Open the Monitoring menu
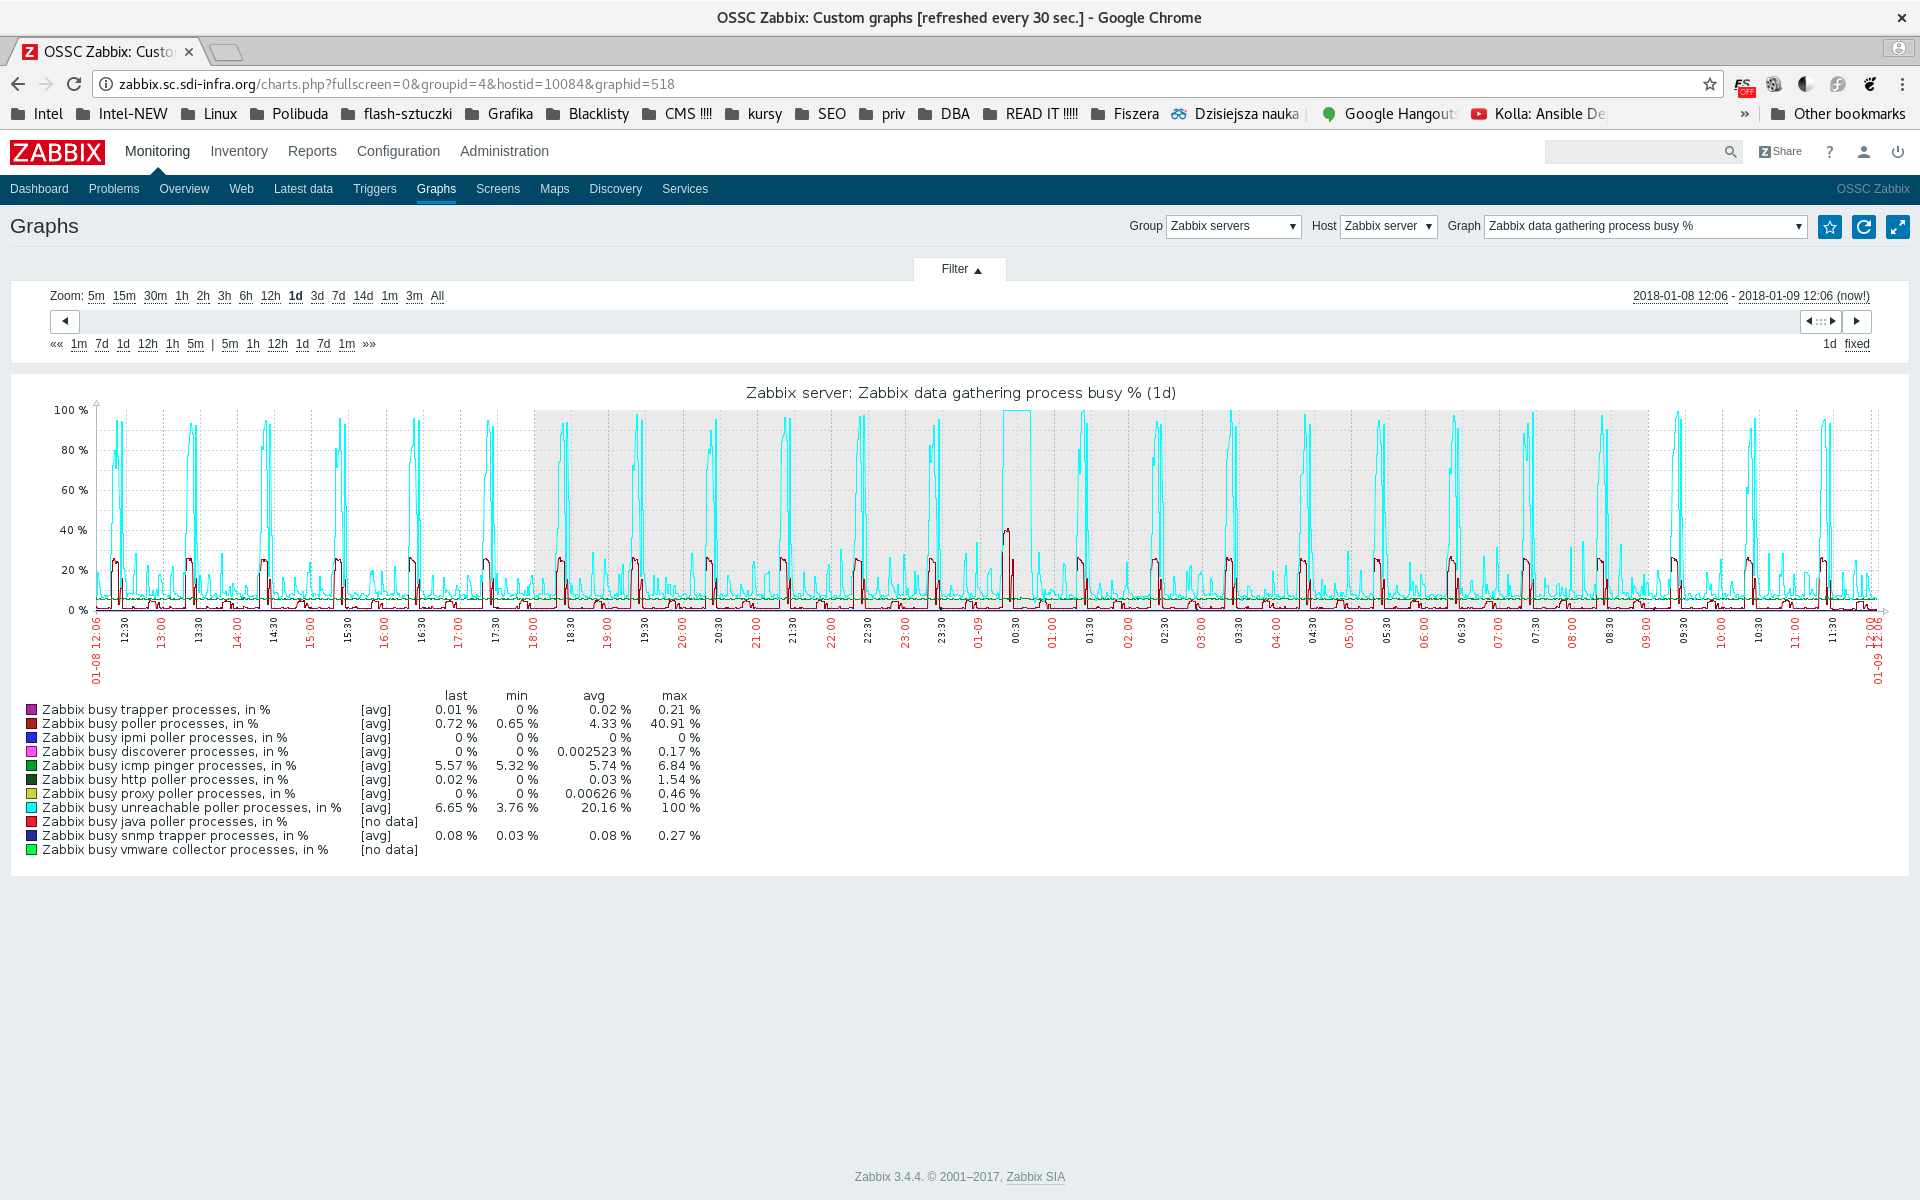 [157, 152]
